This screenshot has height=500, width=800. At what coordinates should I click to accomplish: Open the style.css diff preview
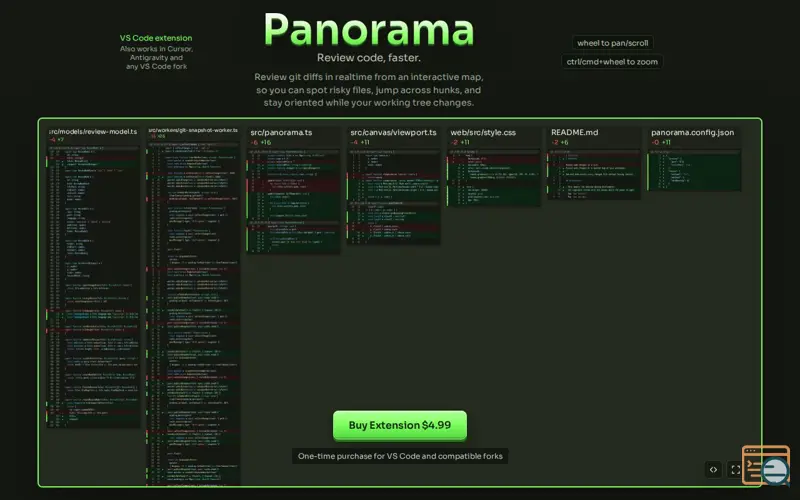493,178
